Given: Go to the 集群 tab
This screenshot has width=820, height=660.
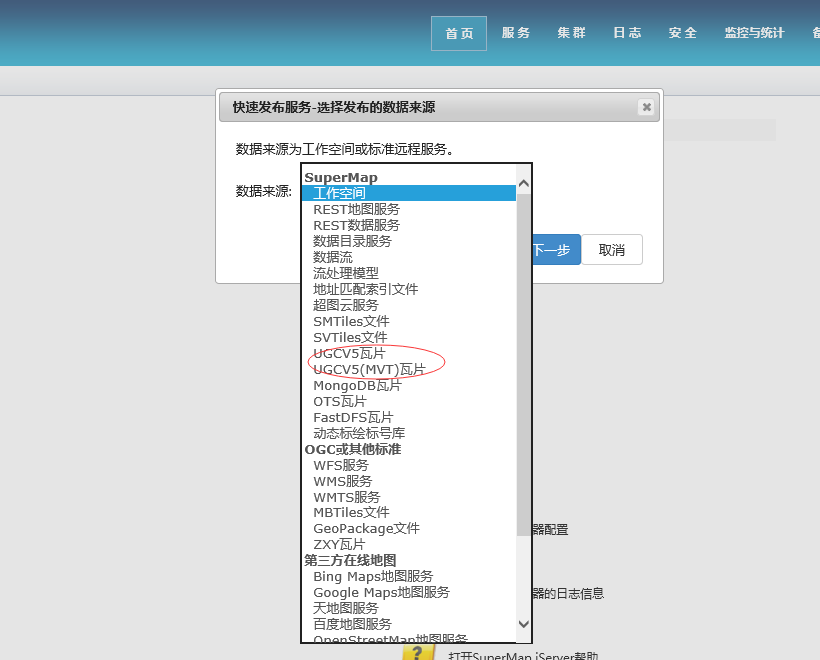Looking at the screenshot, I should [x=571, y=33].
